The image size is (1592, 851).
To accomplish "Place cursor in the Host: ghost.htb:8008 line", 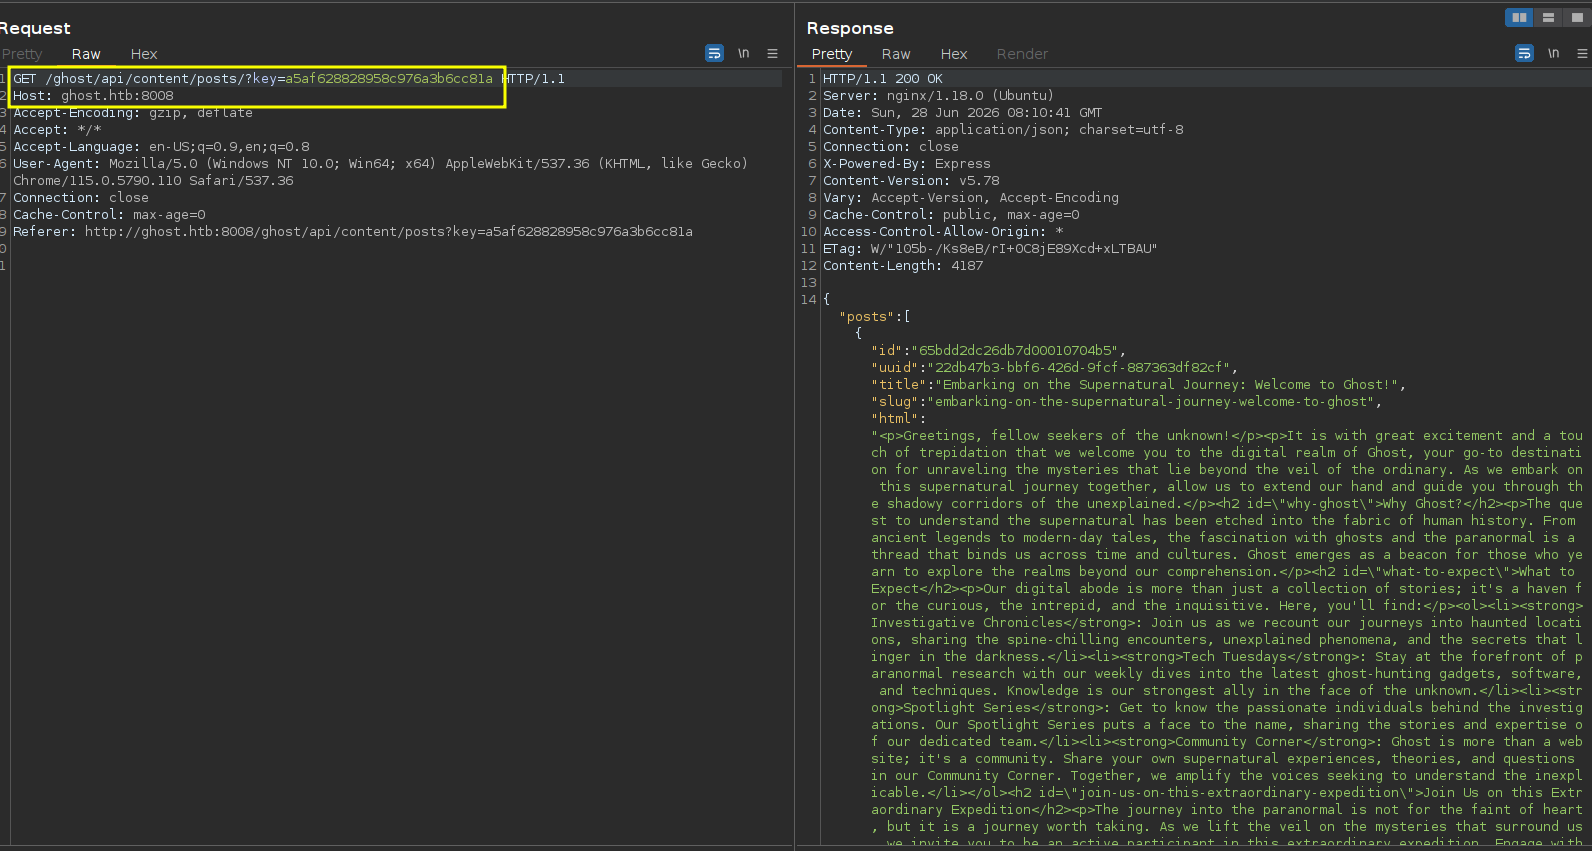I will click(x=93, y=96).
